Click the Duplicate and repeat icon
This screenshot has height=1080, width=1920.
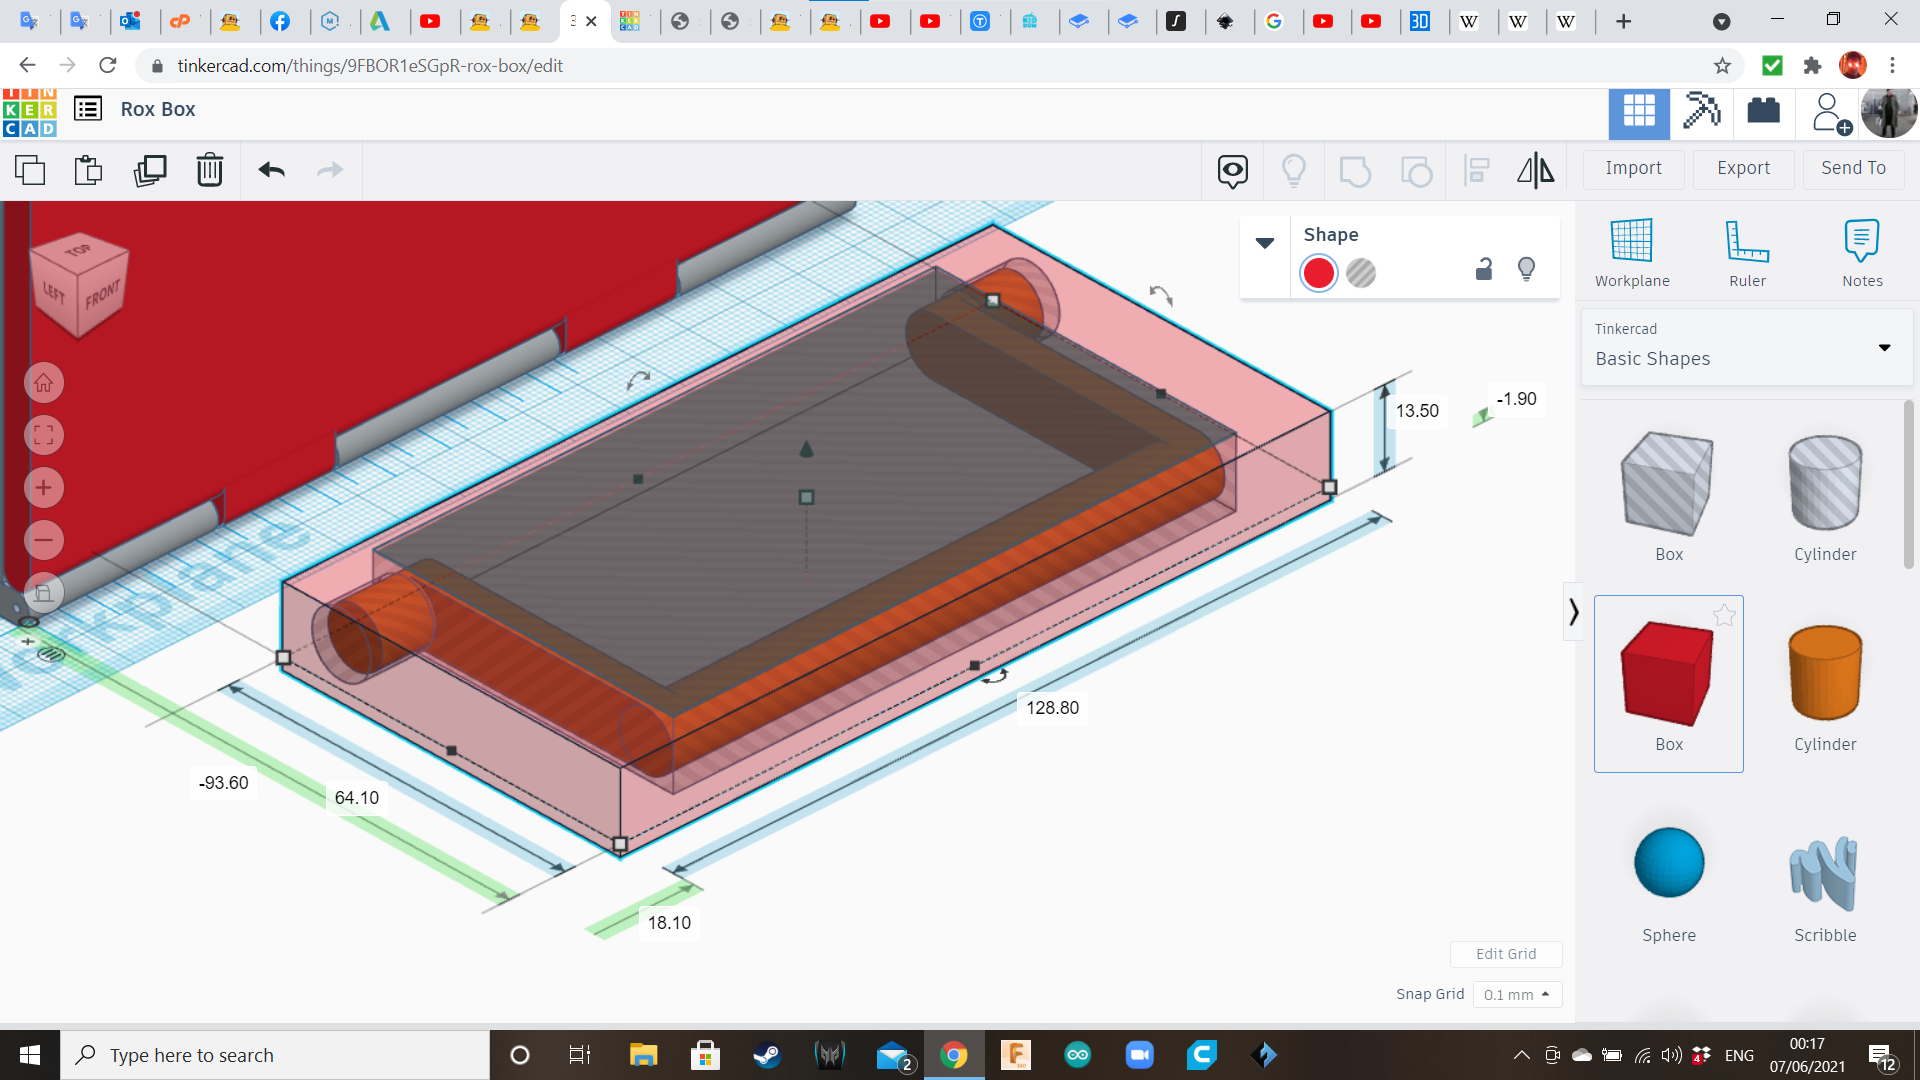click(x=150, y=170)
